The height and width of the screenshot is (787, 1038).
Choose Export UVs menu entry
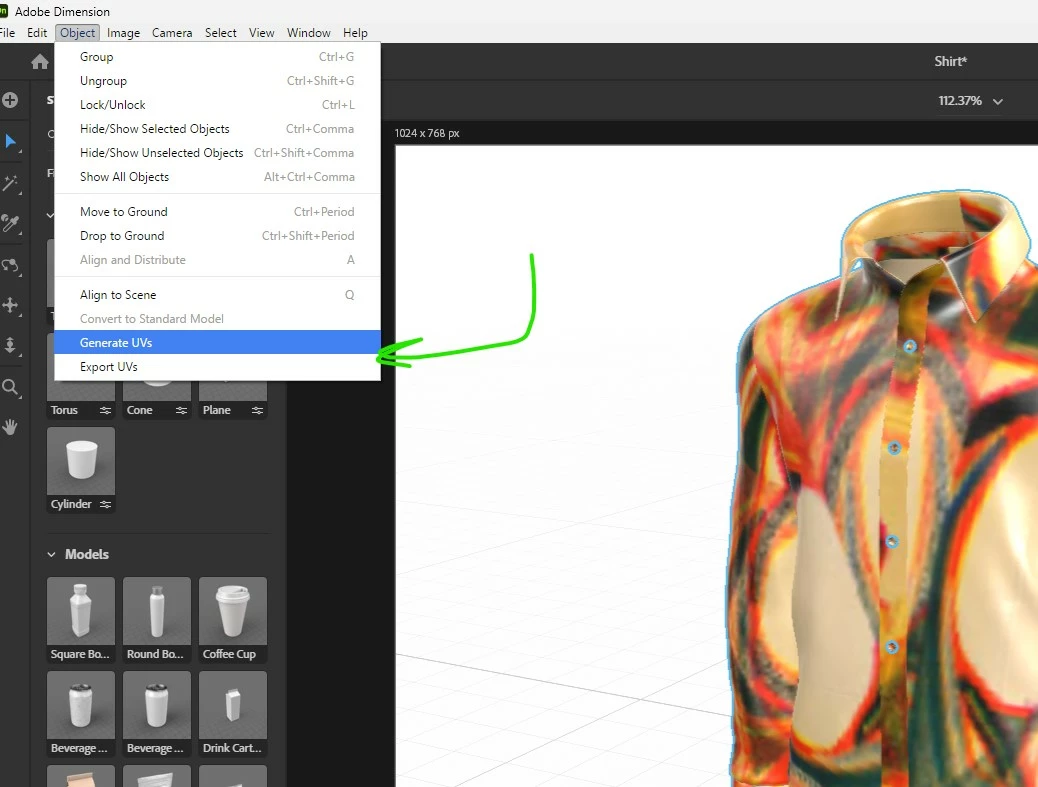point(217,367)
